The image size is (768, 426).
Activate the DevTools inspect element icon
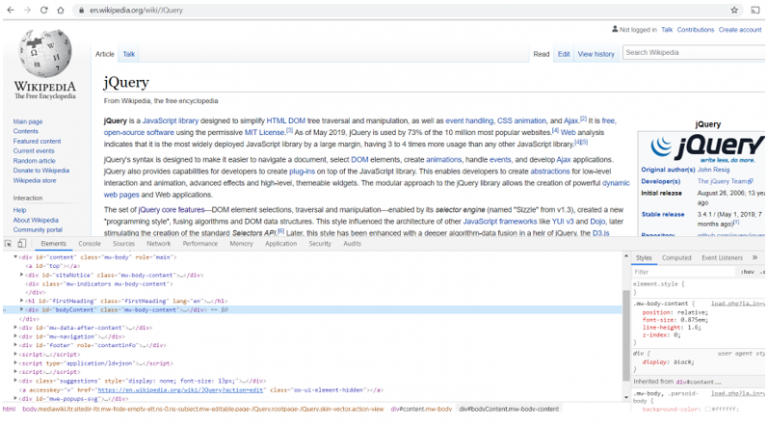8,243
